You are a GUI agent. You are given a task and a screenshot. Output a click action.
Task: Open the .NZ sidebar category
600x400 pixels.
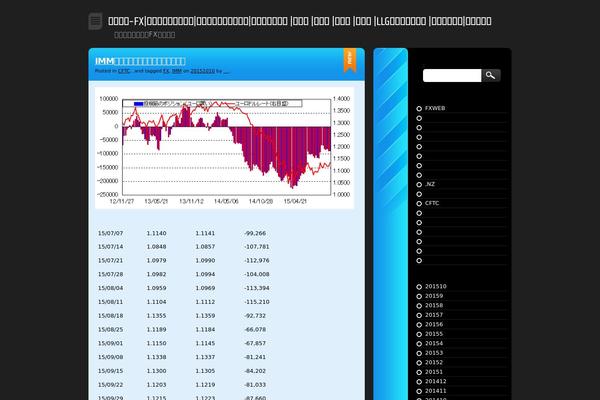[x=430, y=184]
